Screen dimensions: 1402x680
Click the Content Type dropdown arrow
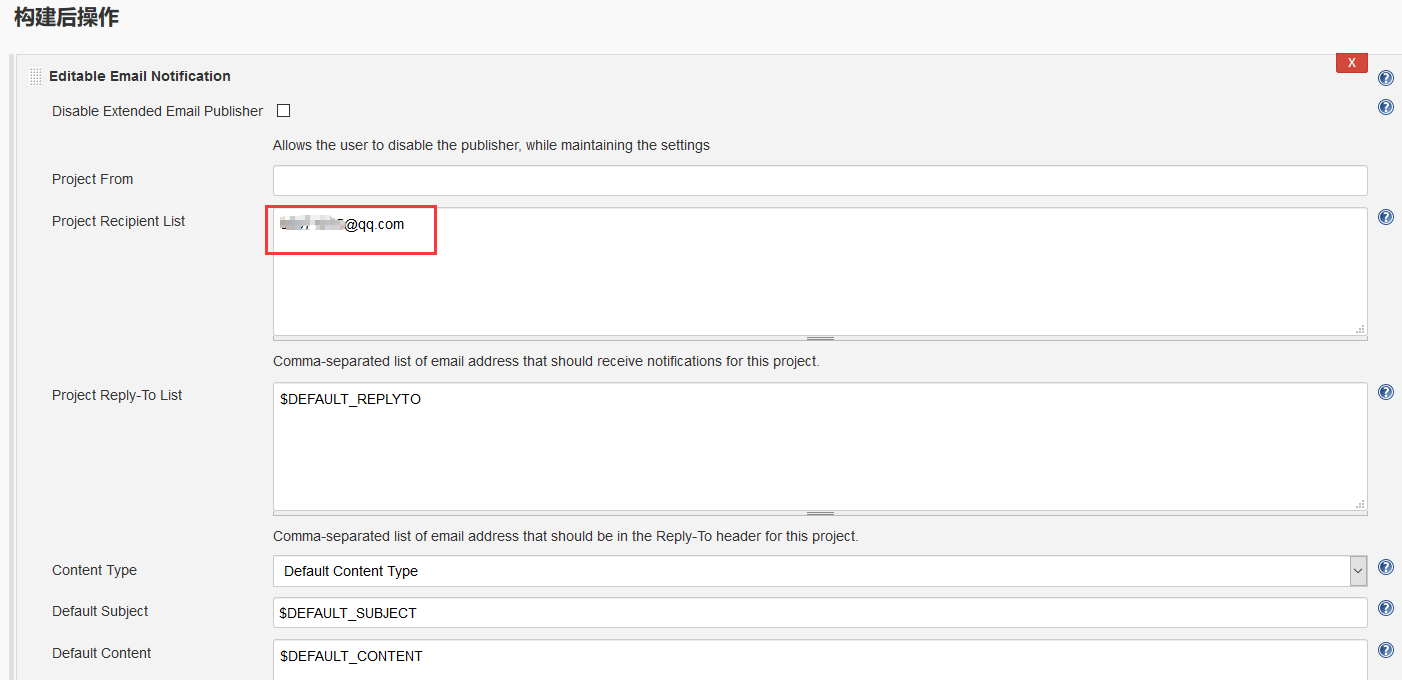[x=1358, y=571]
